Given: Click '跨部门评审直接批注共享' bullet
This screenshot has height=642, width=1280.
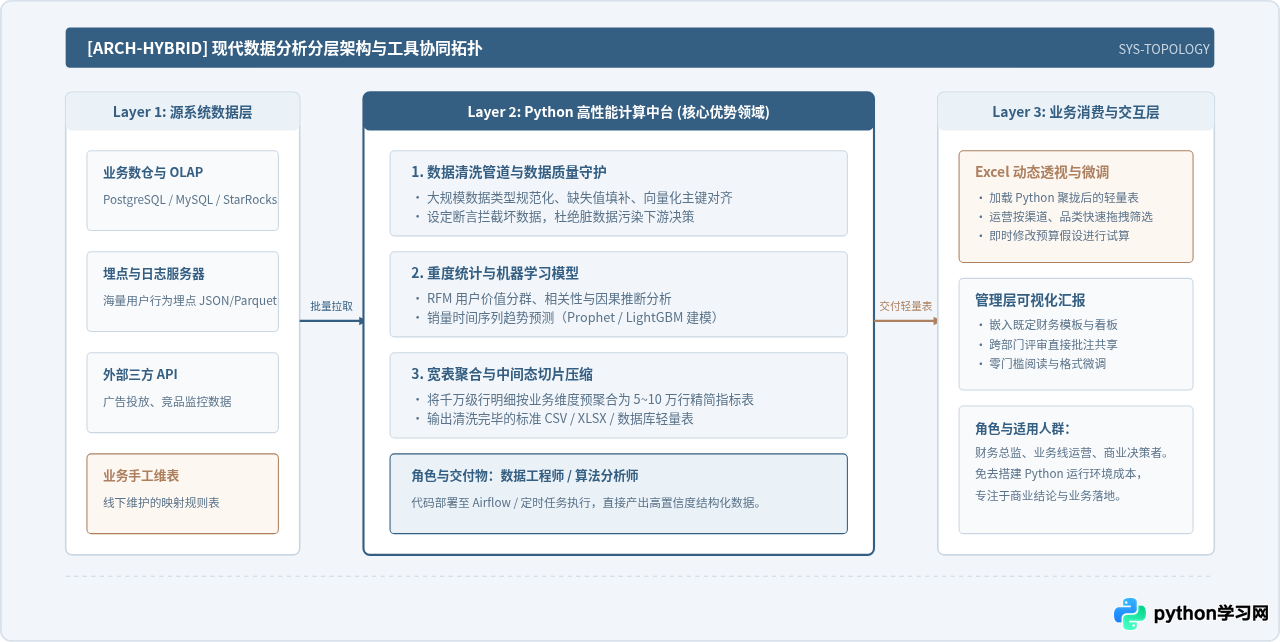Looking at the screenshot, I should coord(1046,344).
